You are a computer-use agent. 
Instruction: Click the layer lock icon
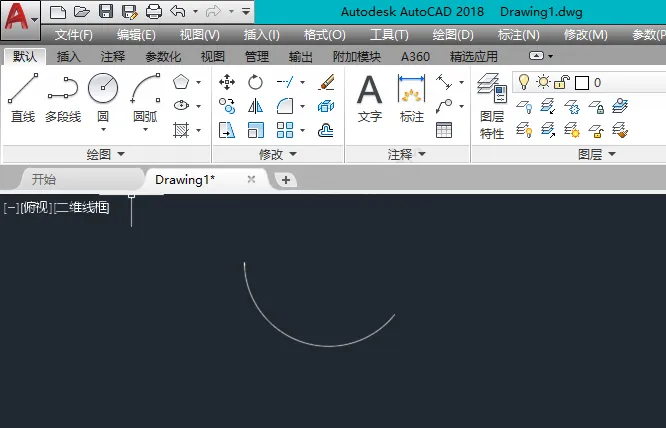click(596, 106)
